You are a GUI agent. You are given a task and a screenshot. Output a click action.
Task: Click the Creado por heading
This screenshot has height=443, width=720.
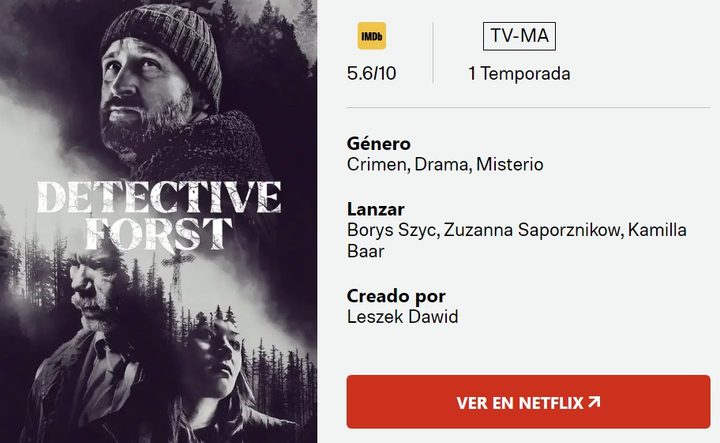[396, 296]
